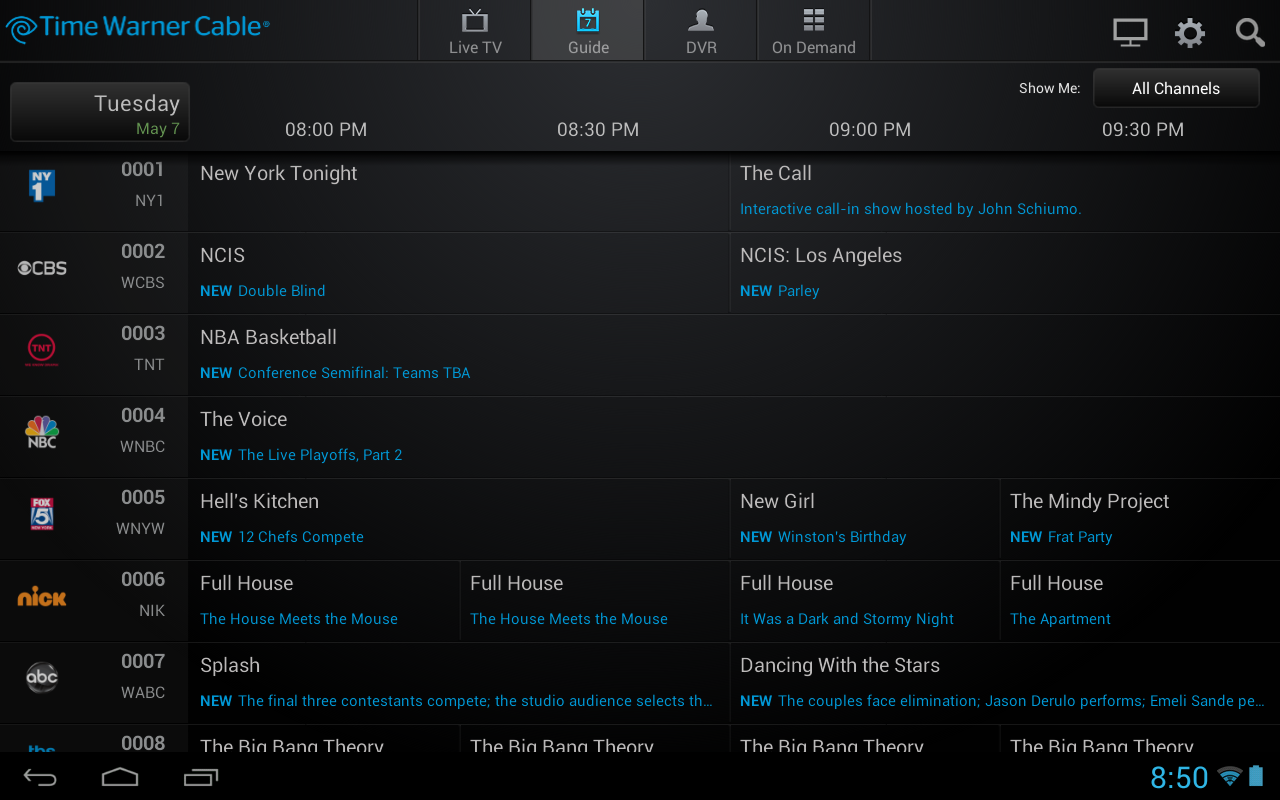1280x800 pixels.
Task: Select the abc channel logo
Action: (42, 678)
